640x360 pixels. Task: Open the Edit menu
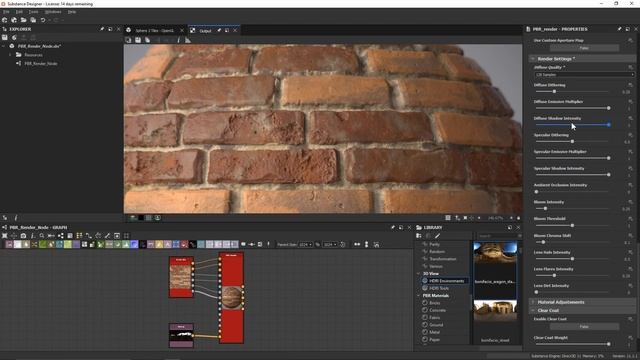(19, 12)
